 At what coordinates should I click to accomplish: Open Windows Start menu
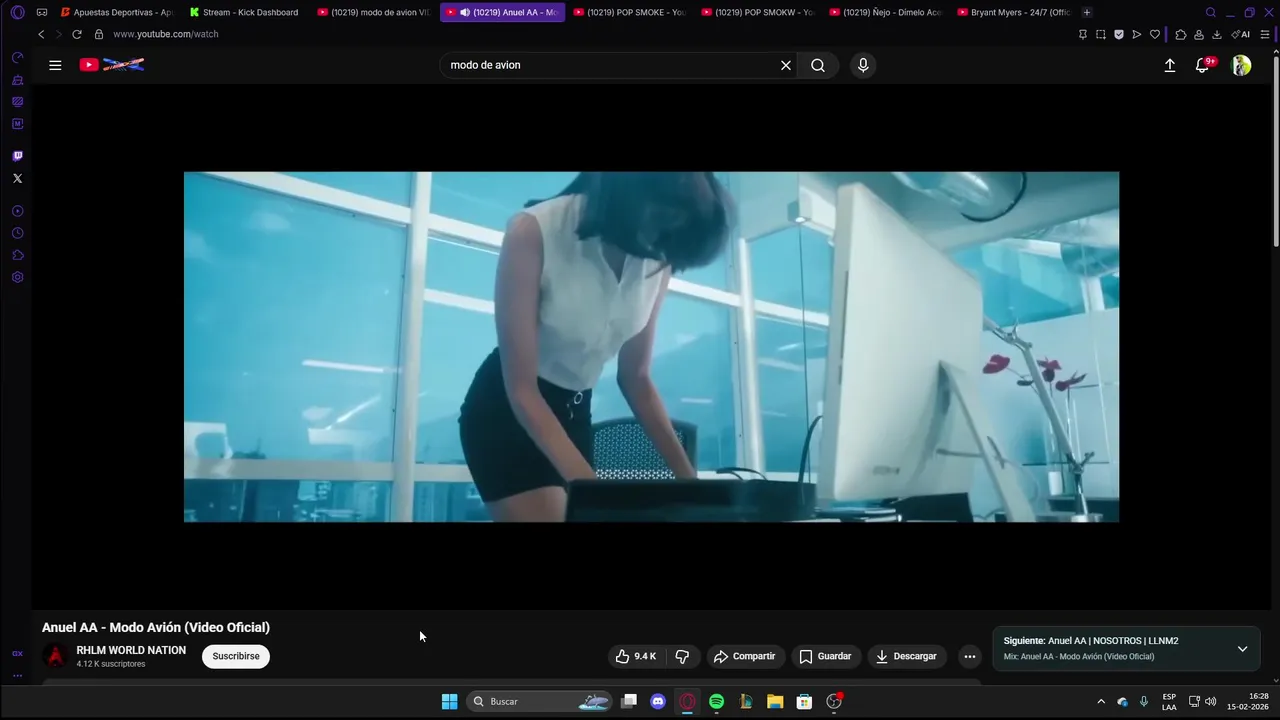[450, 701]
